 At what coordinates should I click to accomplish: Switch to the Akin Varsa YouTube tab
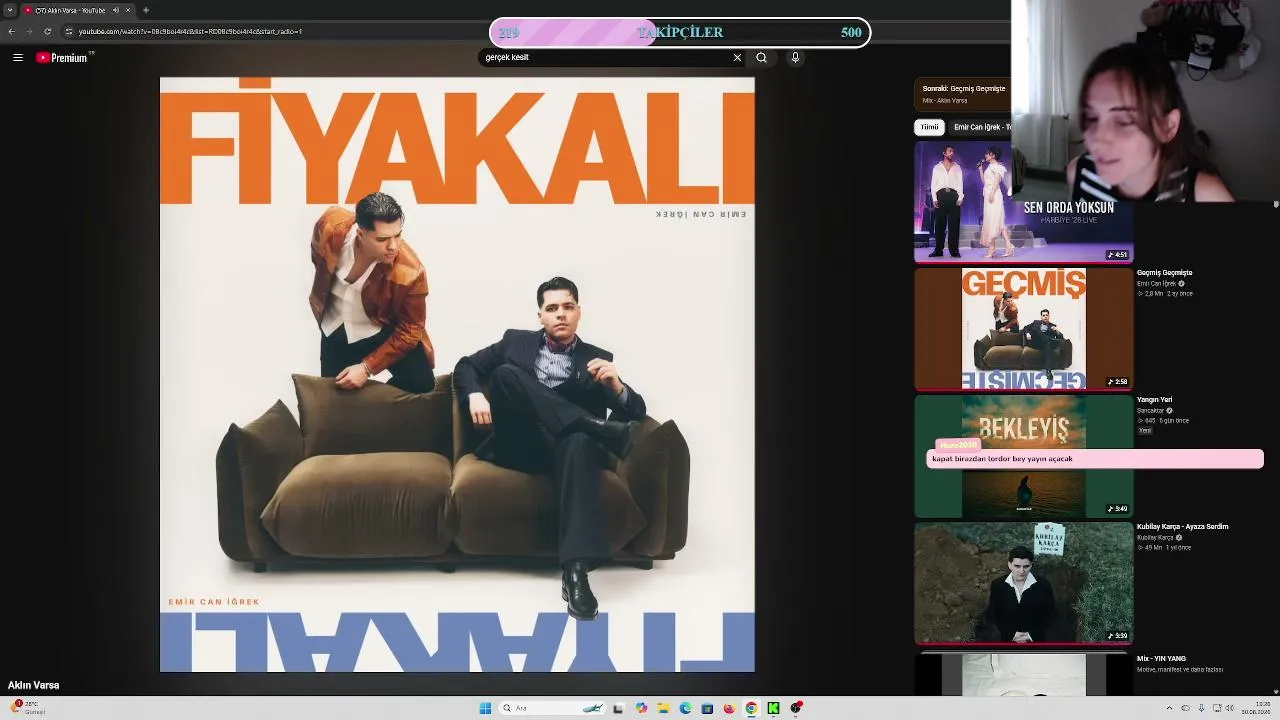[x=70, y=10]
